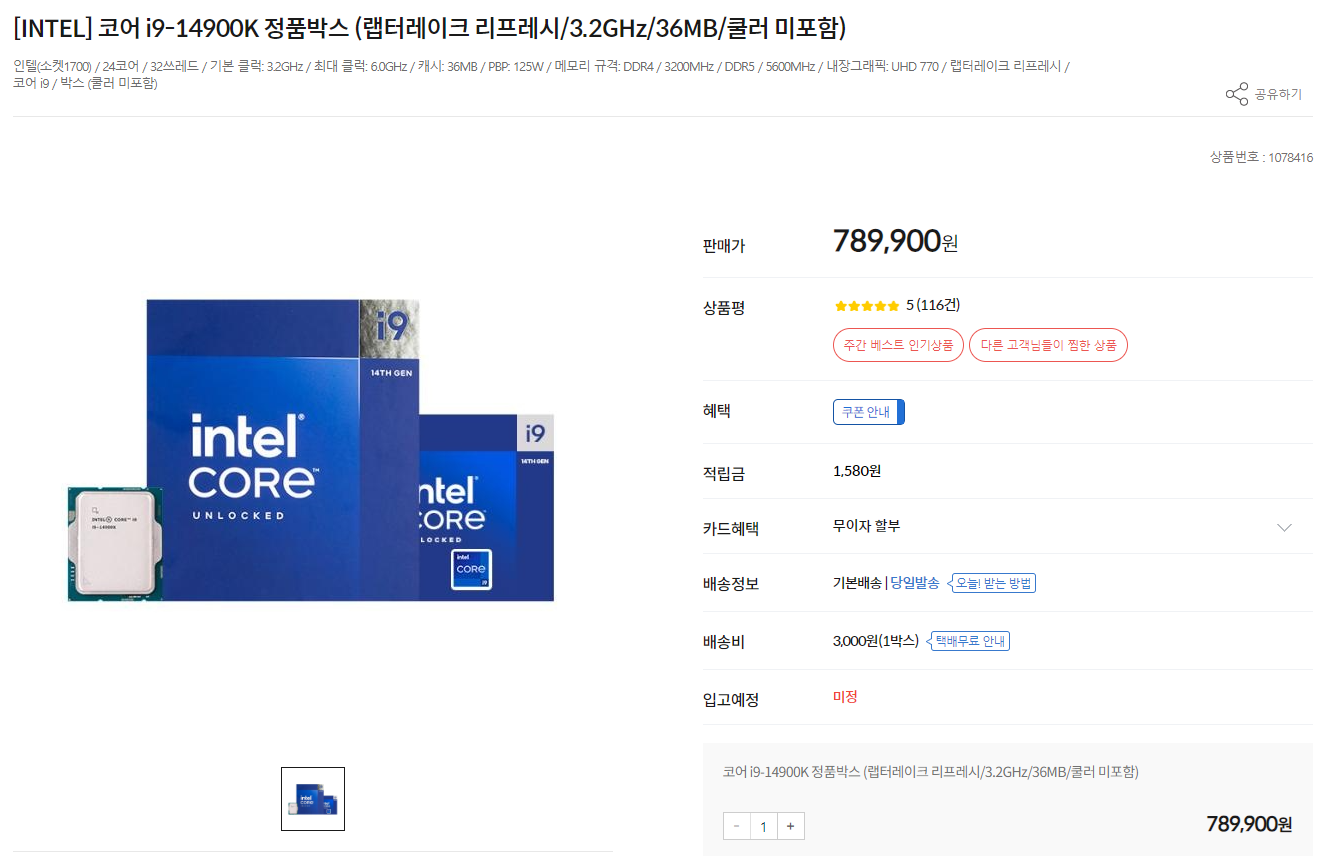Viewport: 1329px width, 856px height.
Task: Open the 오늘! 받는 방법 tooltip button
Action: click(x=992, y=583)
